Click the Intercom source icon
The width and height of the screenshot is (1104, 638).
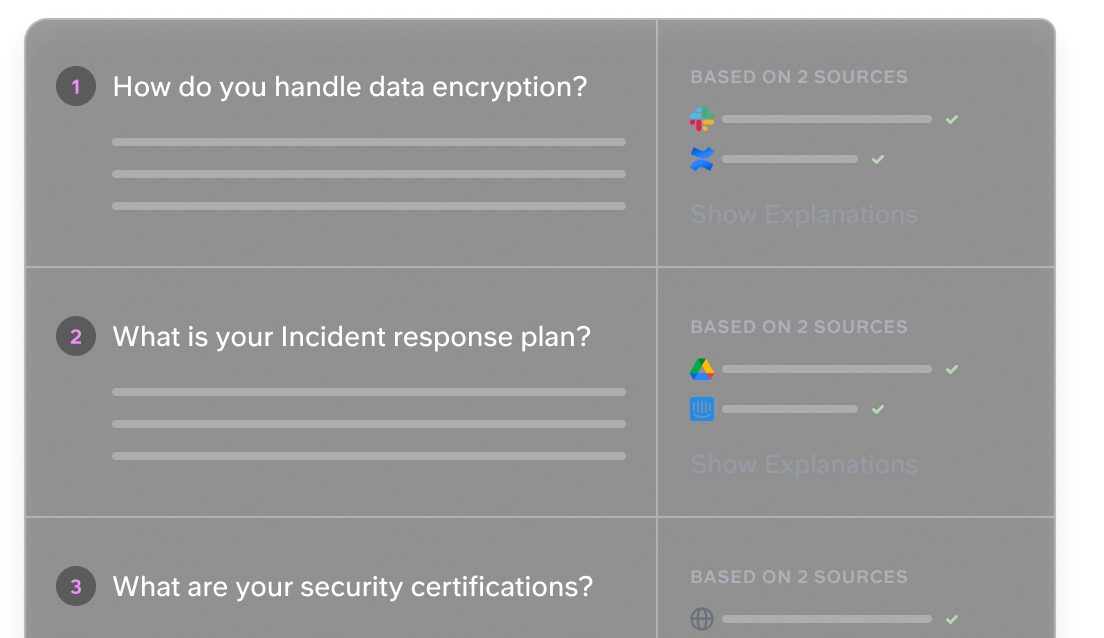[702, 409]
